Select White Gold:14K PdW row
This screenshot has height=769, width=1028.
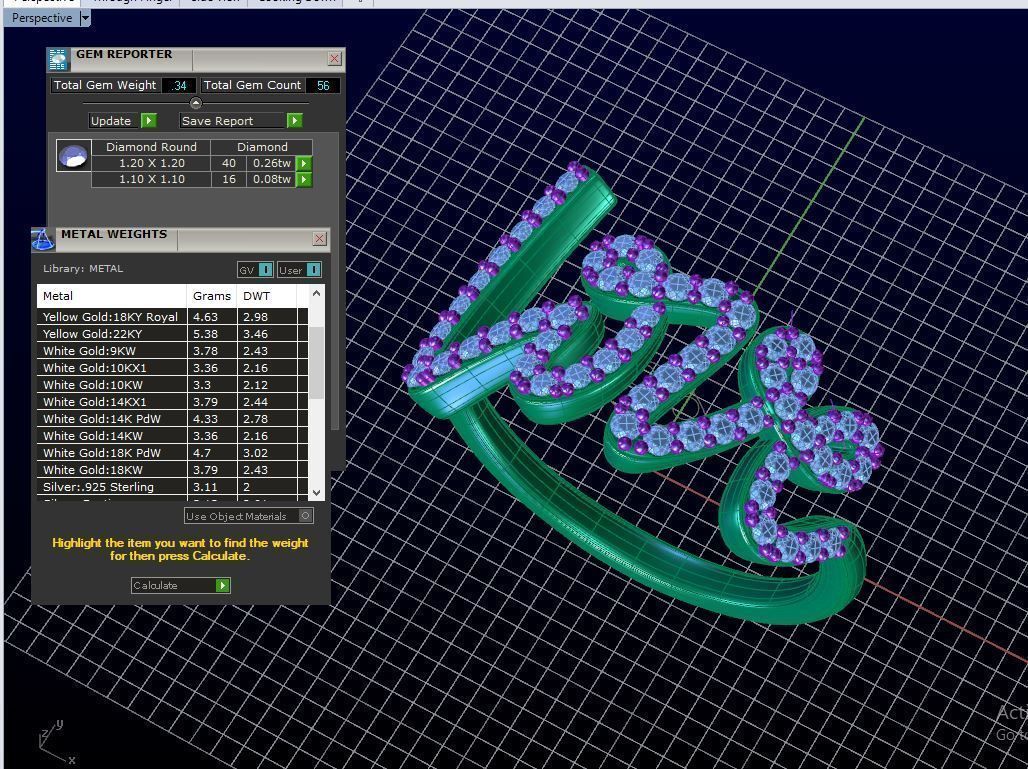(172, 419)
